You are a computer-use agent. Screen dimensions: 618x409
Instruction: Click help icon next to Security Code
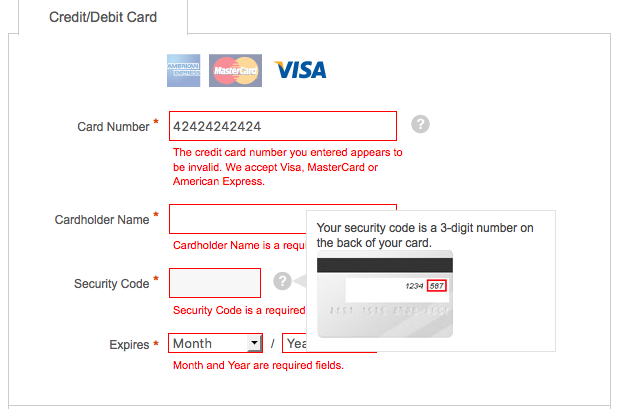point(283,281)
